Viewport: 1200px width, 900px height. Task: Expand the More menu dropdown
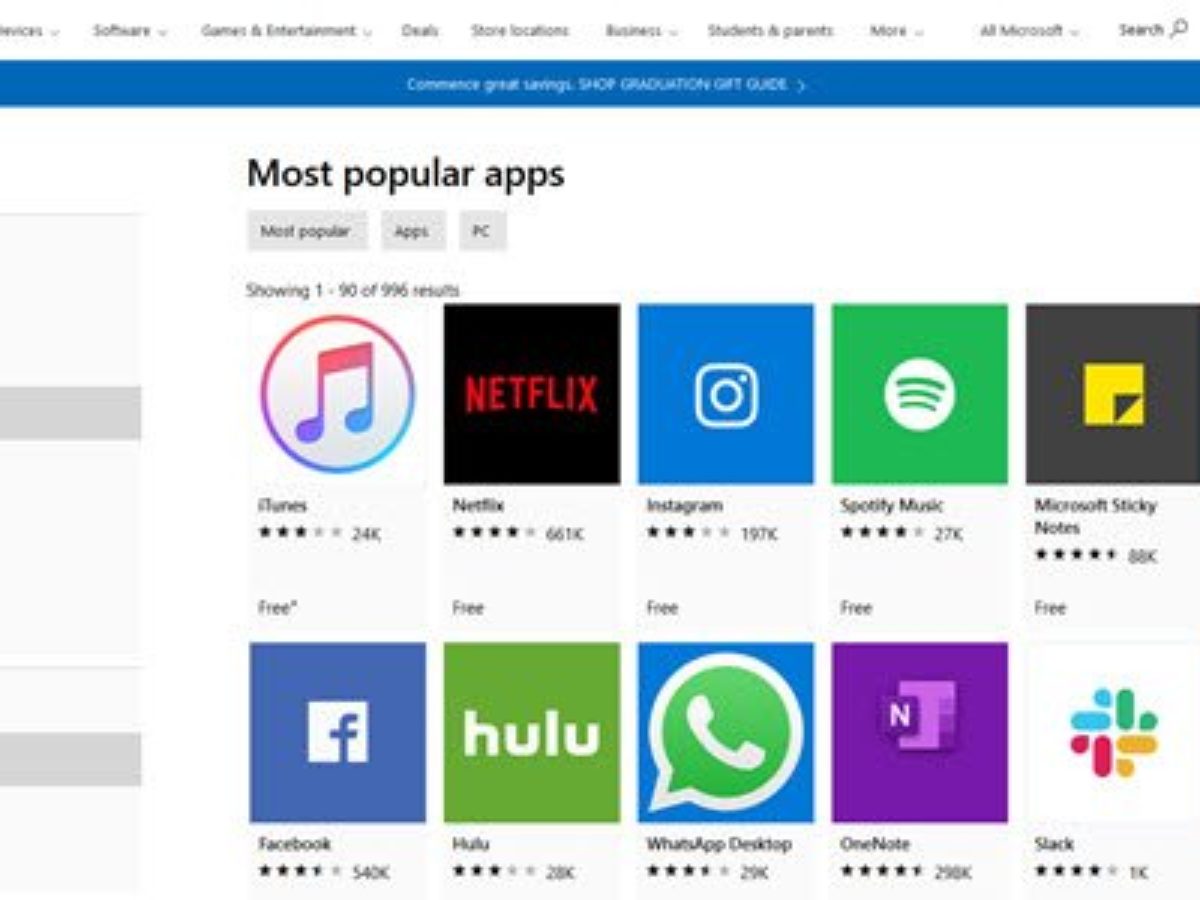click(x=896, y=31)
